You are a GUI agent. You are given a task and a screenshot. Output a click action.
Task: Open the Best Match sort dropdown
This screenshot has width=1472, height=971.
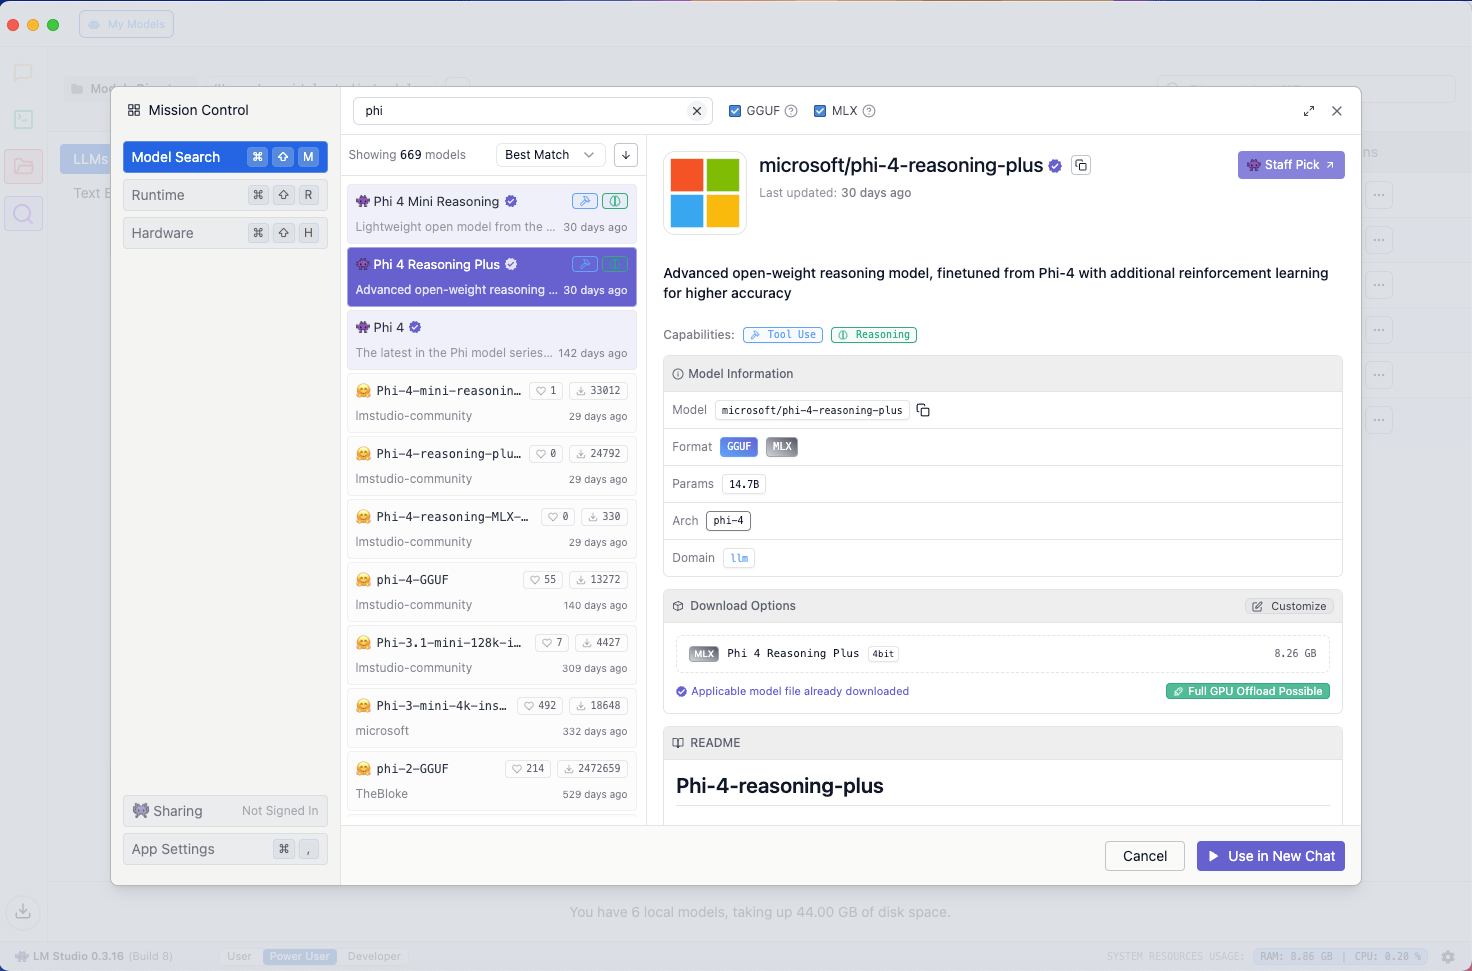[550, 155]
